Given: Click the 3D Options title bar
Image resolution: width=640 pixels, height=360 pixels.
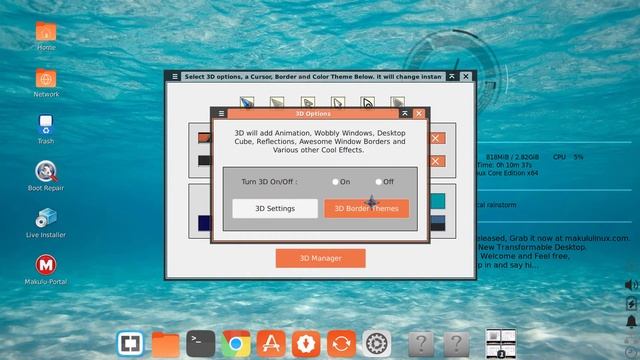Looking at the screenshot, I should pyautogui.click(x=313, y=114).
